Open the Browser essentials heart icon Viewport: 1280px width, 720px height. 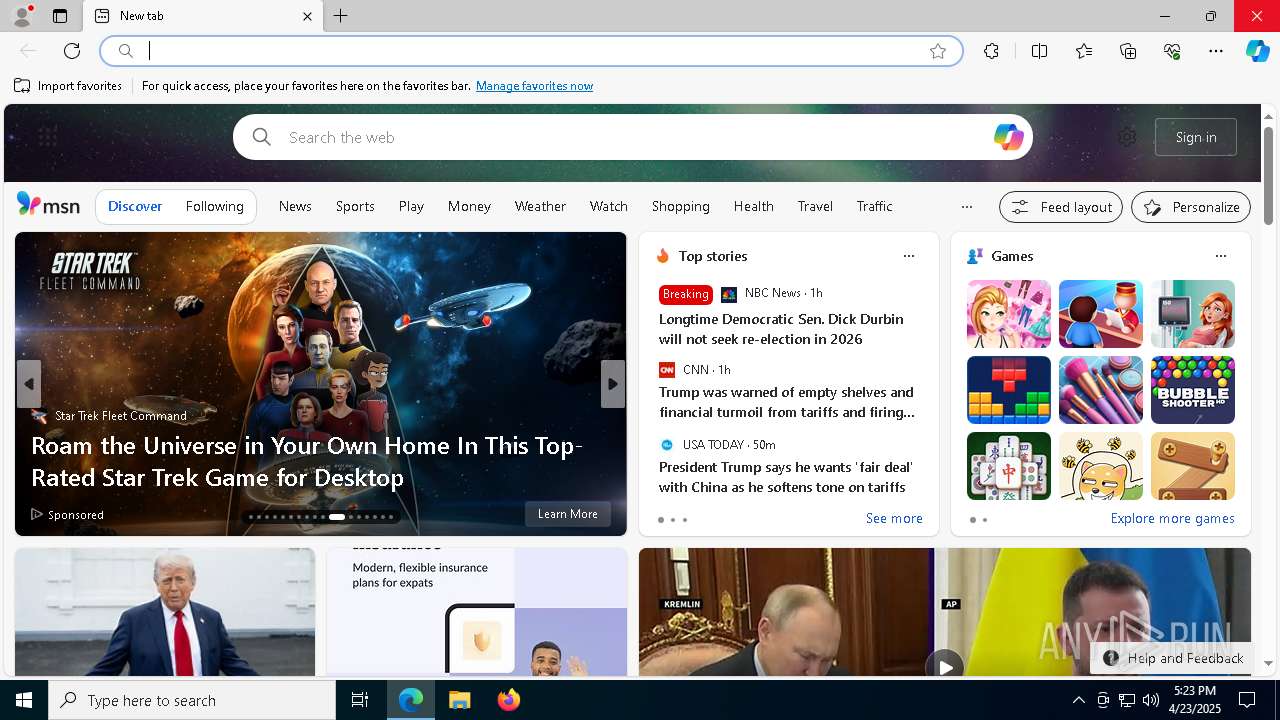(1172, 51)
